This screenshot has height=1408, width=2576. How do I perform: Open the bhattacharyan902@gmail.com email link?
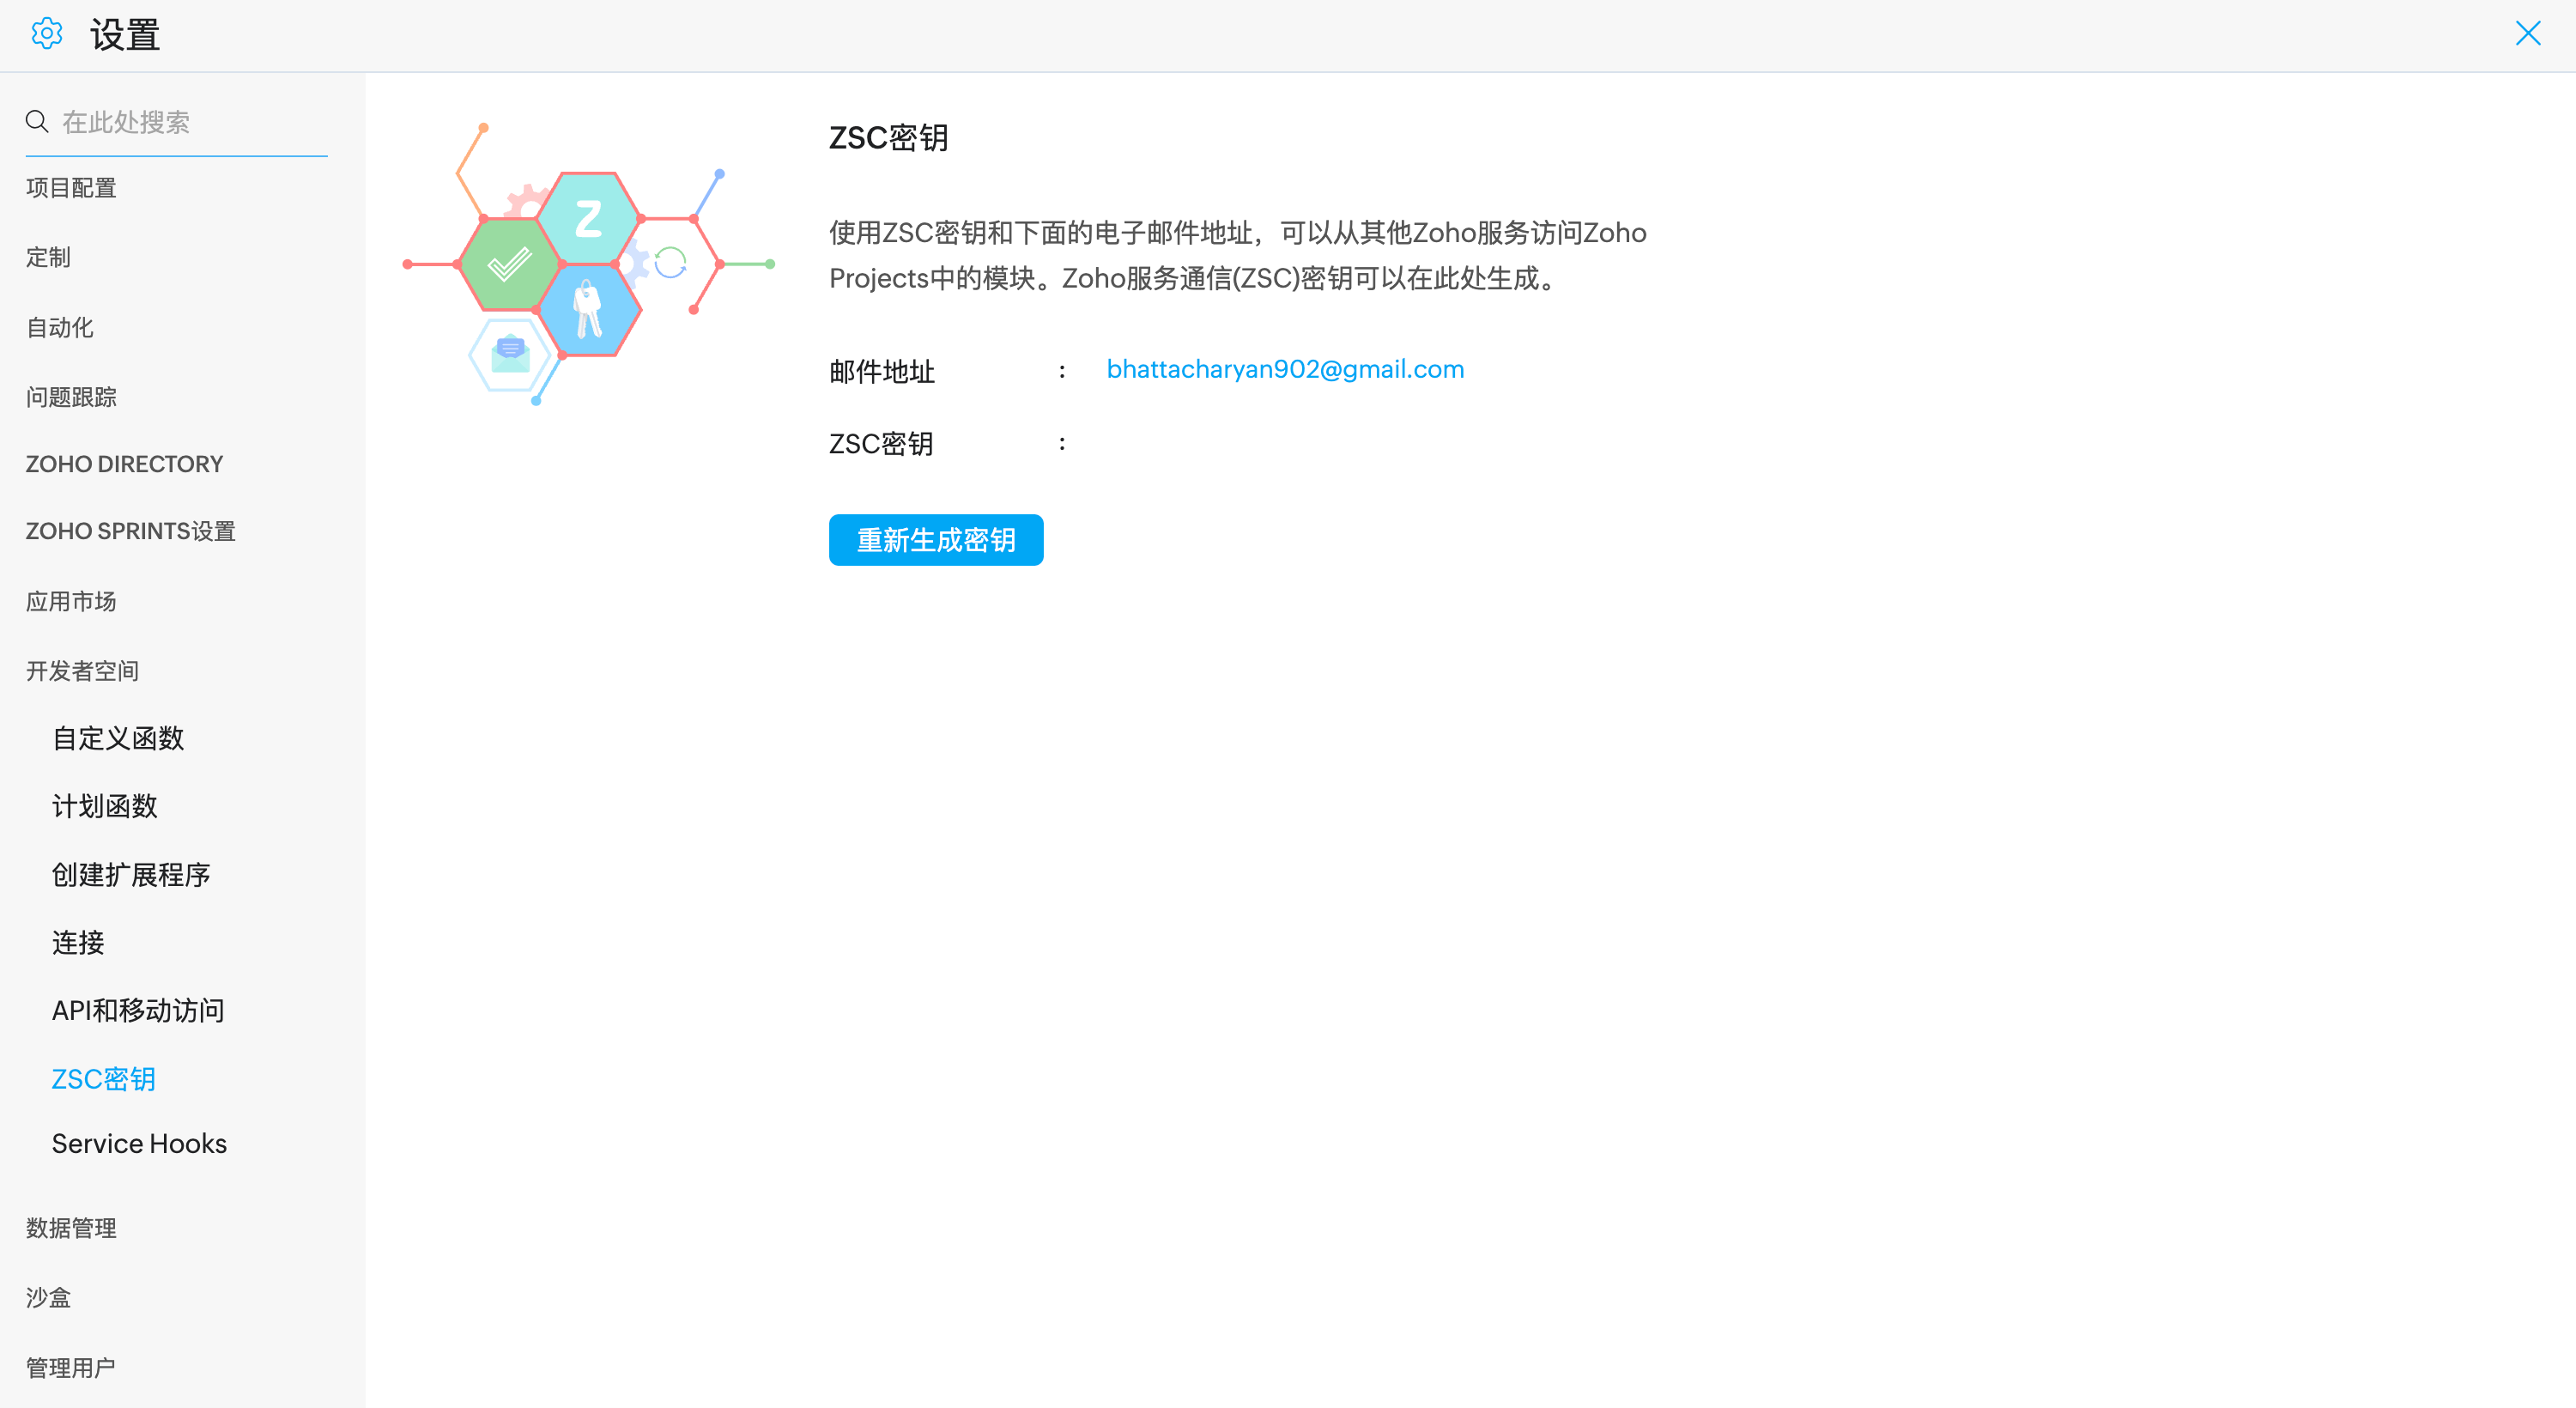click(x=1284, y=369)
